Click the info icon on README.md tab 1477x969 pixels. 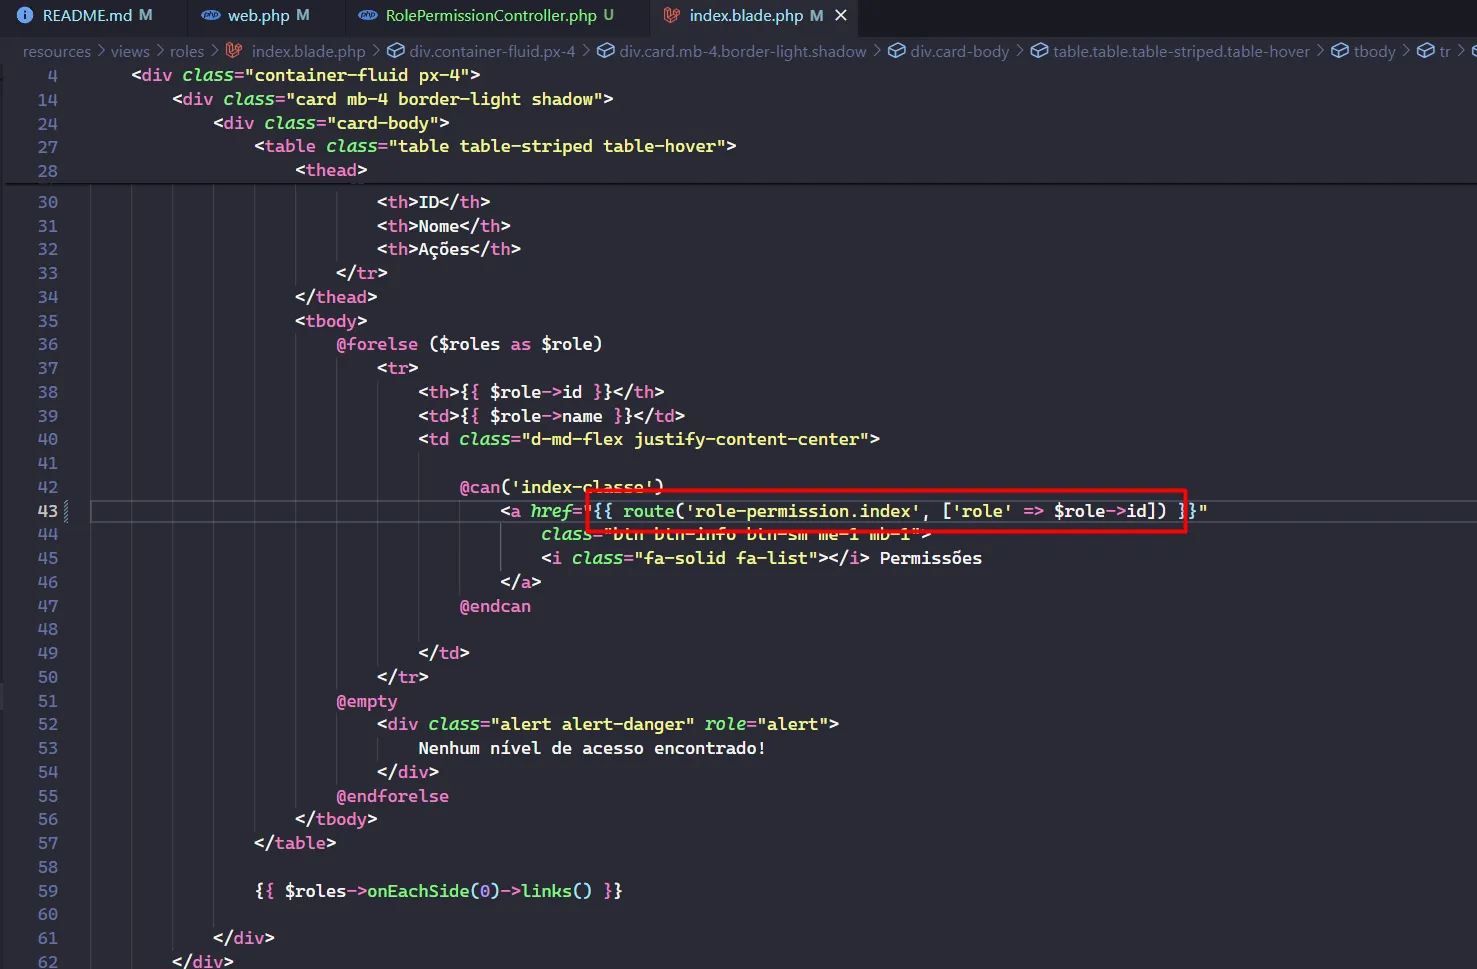(25, 15)
